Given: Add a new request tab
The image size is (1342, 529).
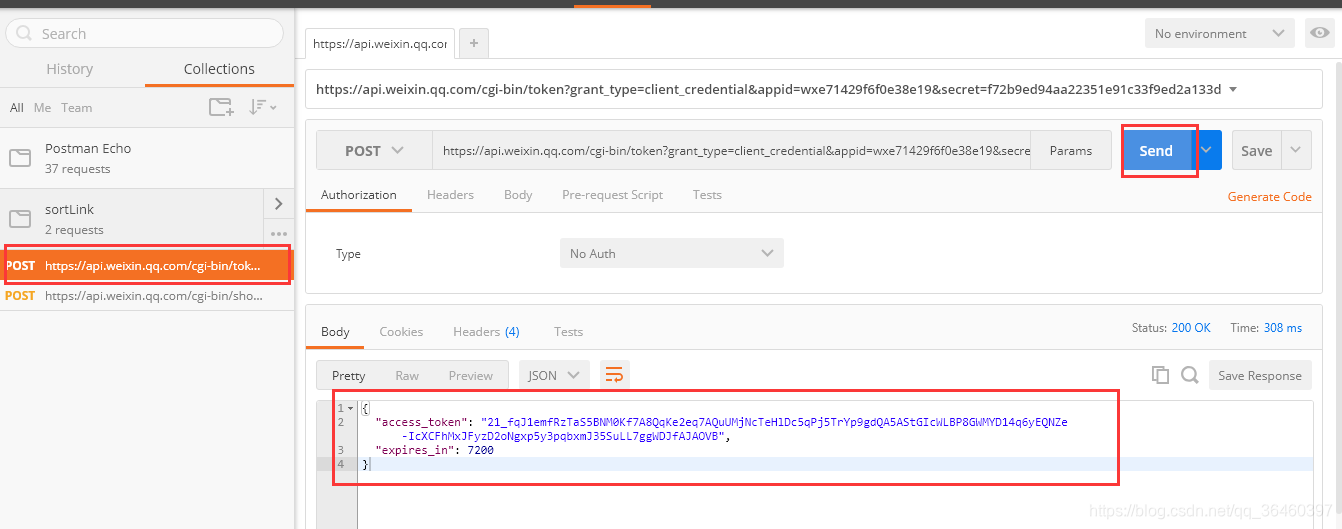Looking at the screenshot, I should [x=473, y=43].
